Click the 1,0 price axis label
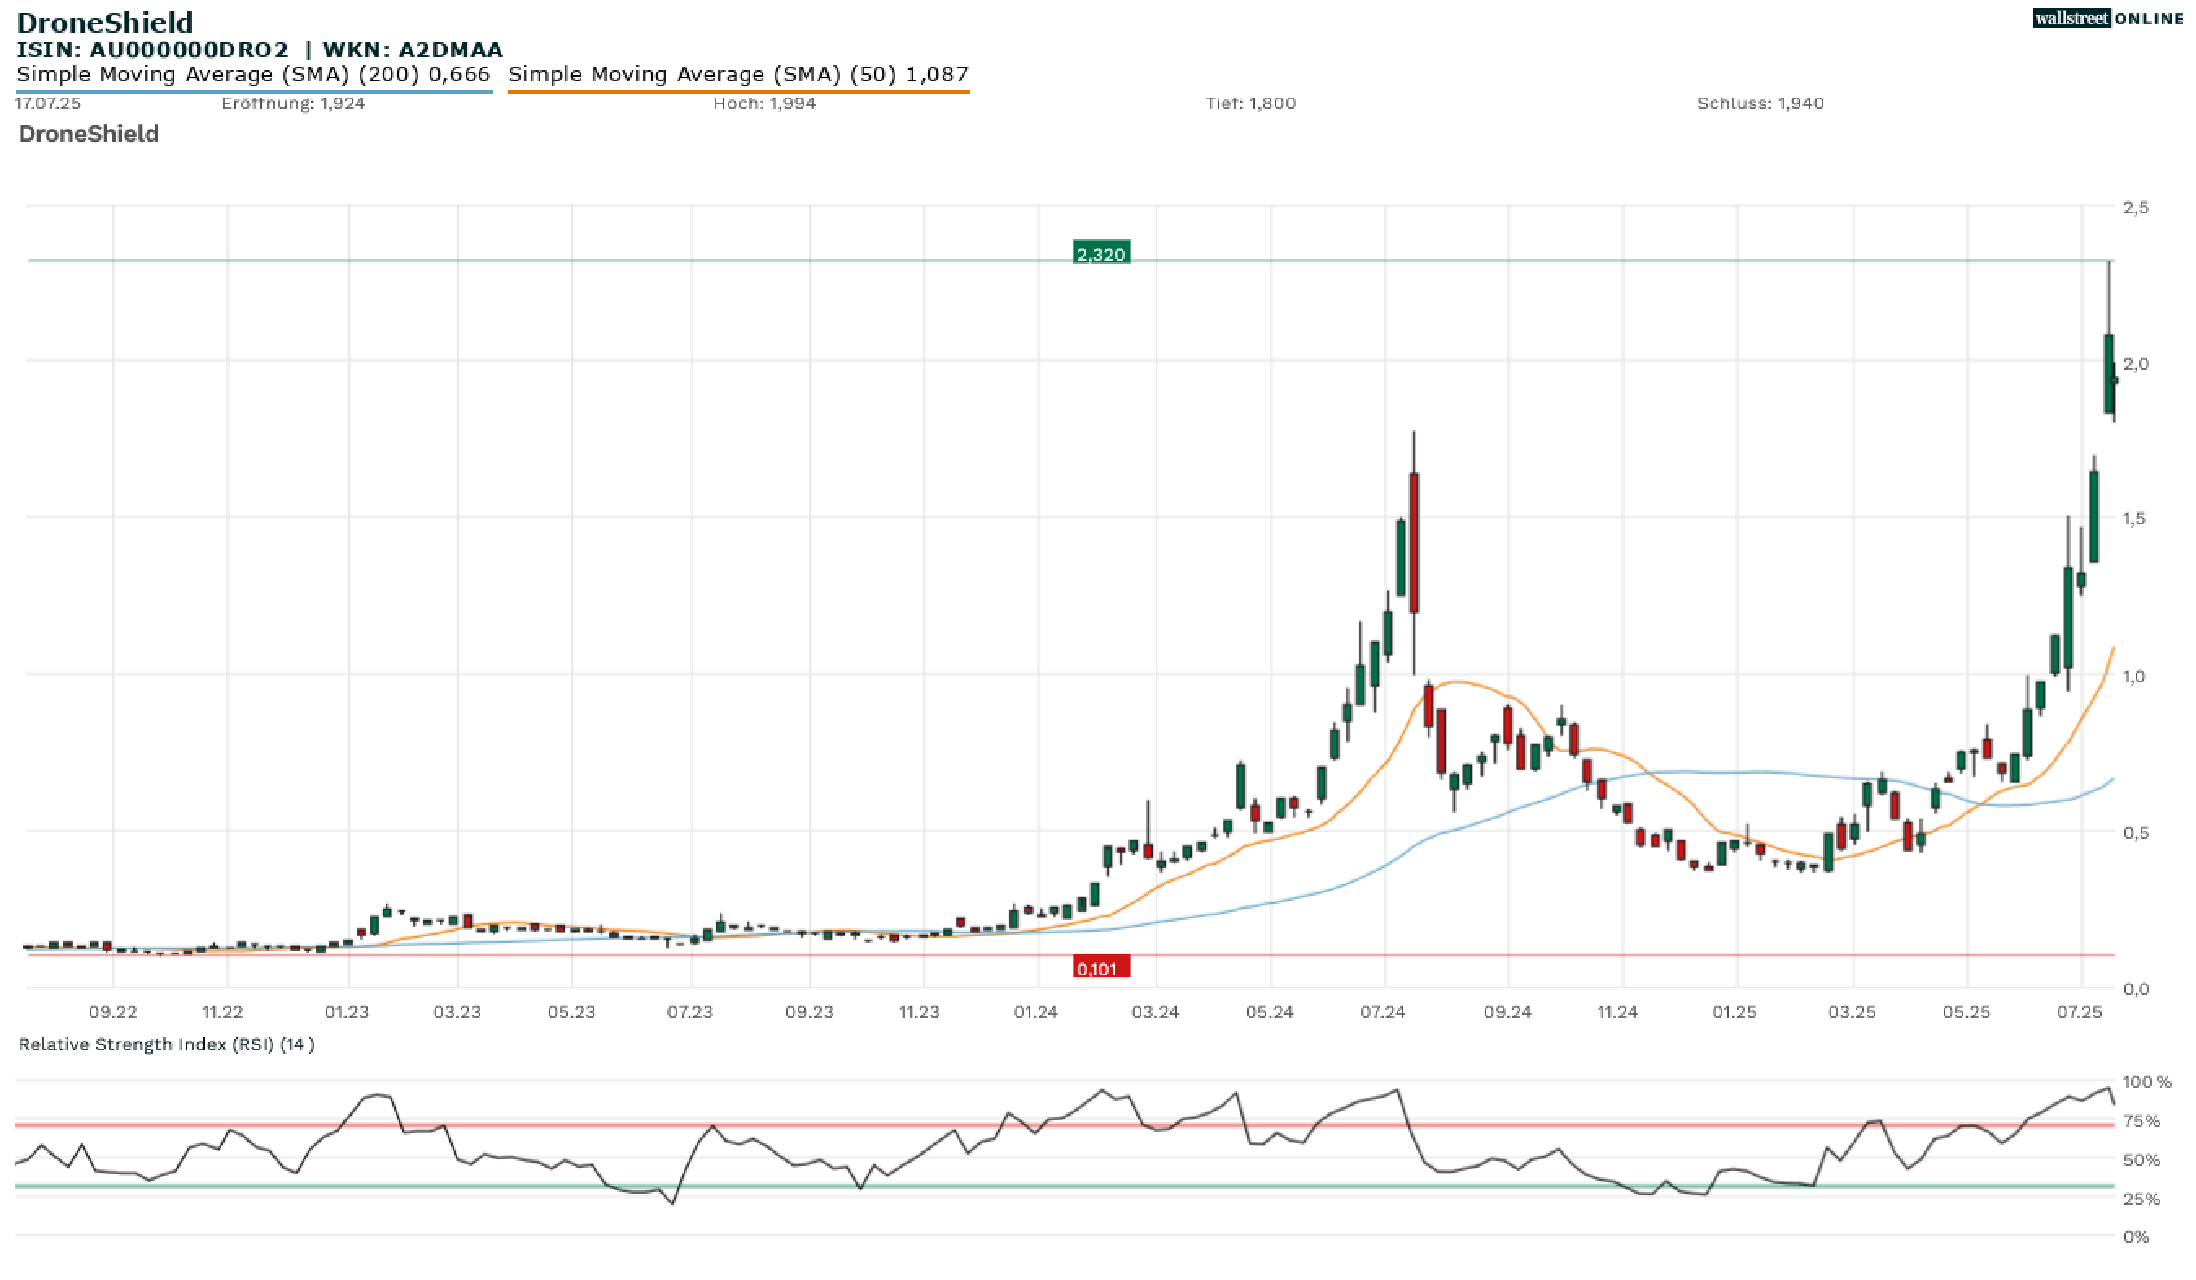Image resolution: width=2196 pixels, height=1280 pixels. tap(2135, 676)
